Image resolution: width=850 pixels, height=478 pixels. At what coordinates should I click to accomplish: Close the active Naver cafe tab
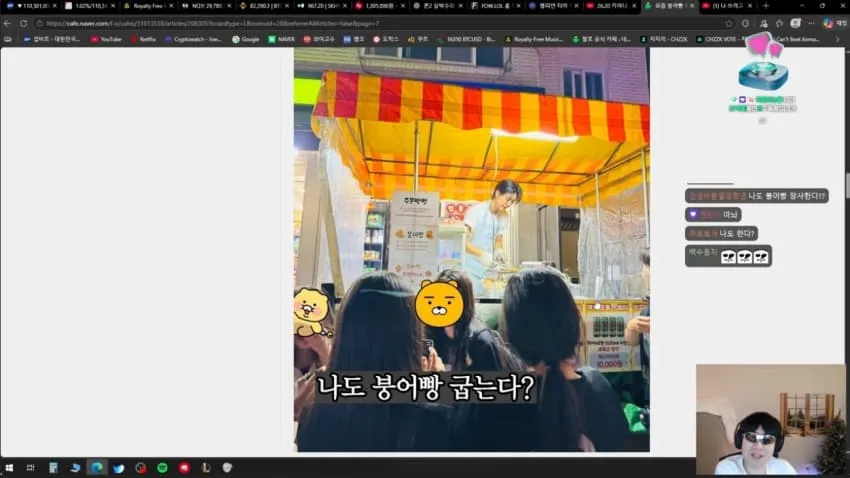[x=692, y=6]
